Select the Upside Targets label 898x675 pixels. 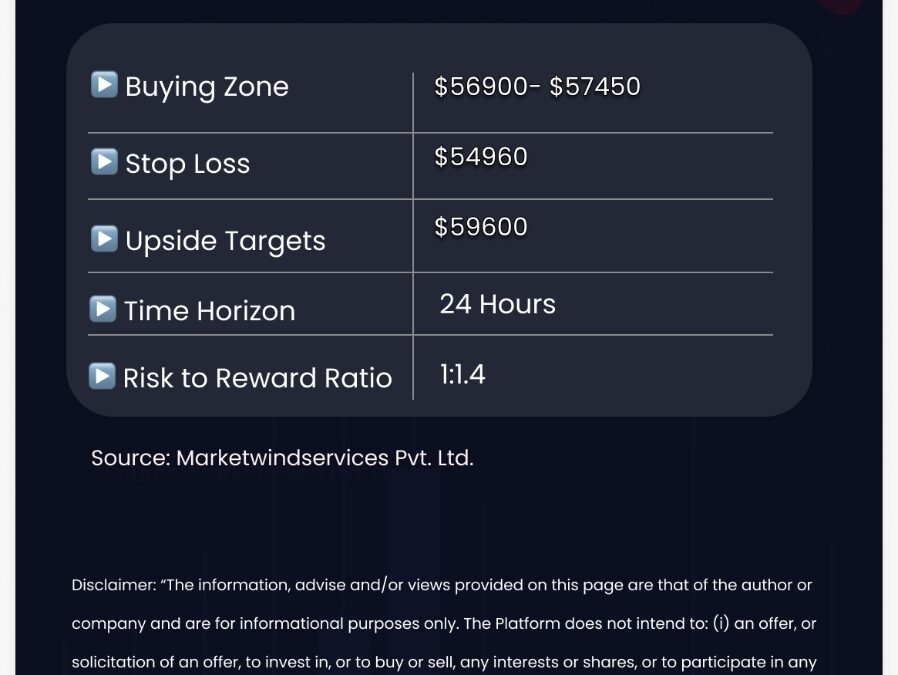226,241
